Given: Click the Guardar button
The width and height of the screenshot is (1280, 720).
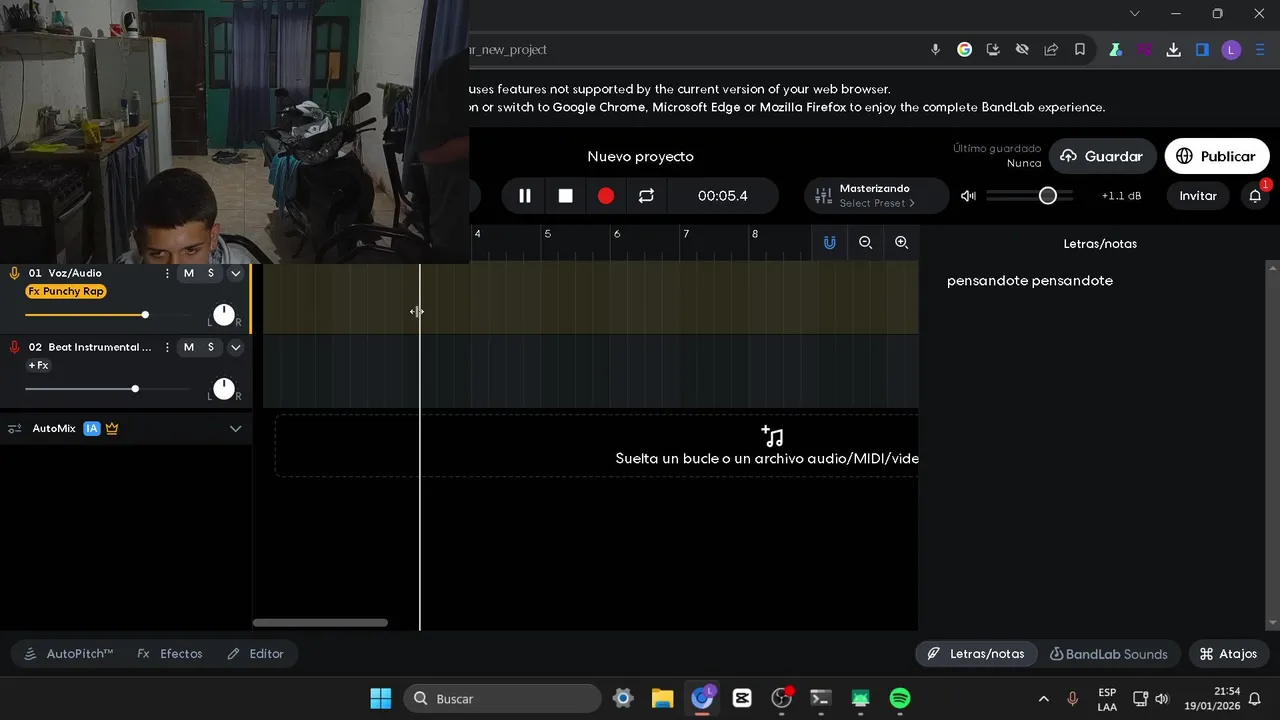Looking at the screenshot, I should pos(1102,156).
